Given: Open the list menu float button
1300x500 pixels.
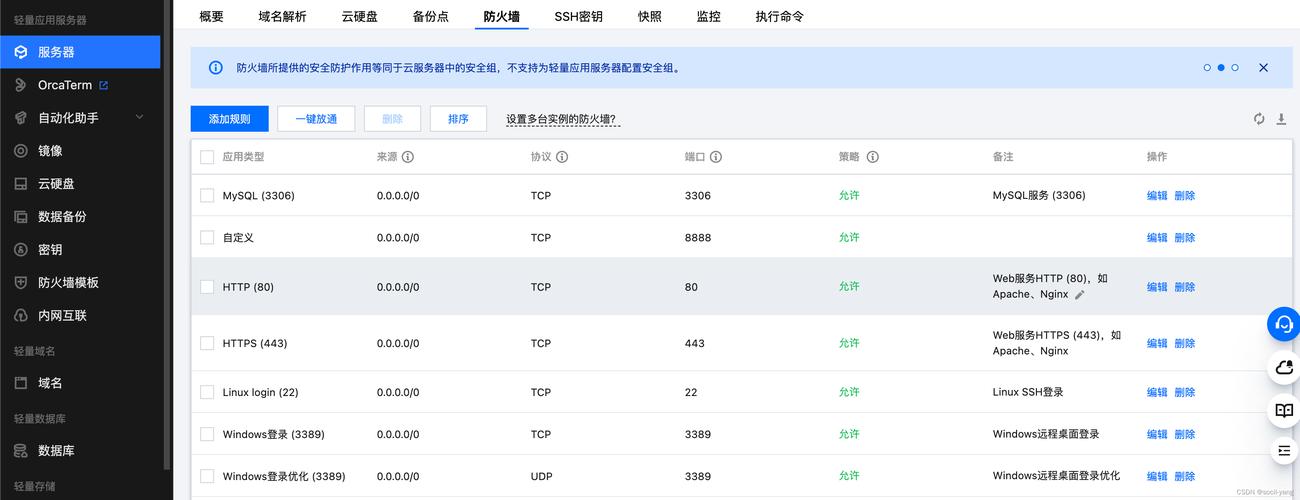Looking at the screenshot, I should click(x=1284, y=451).
